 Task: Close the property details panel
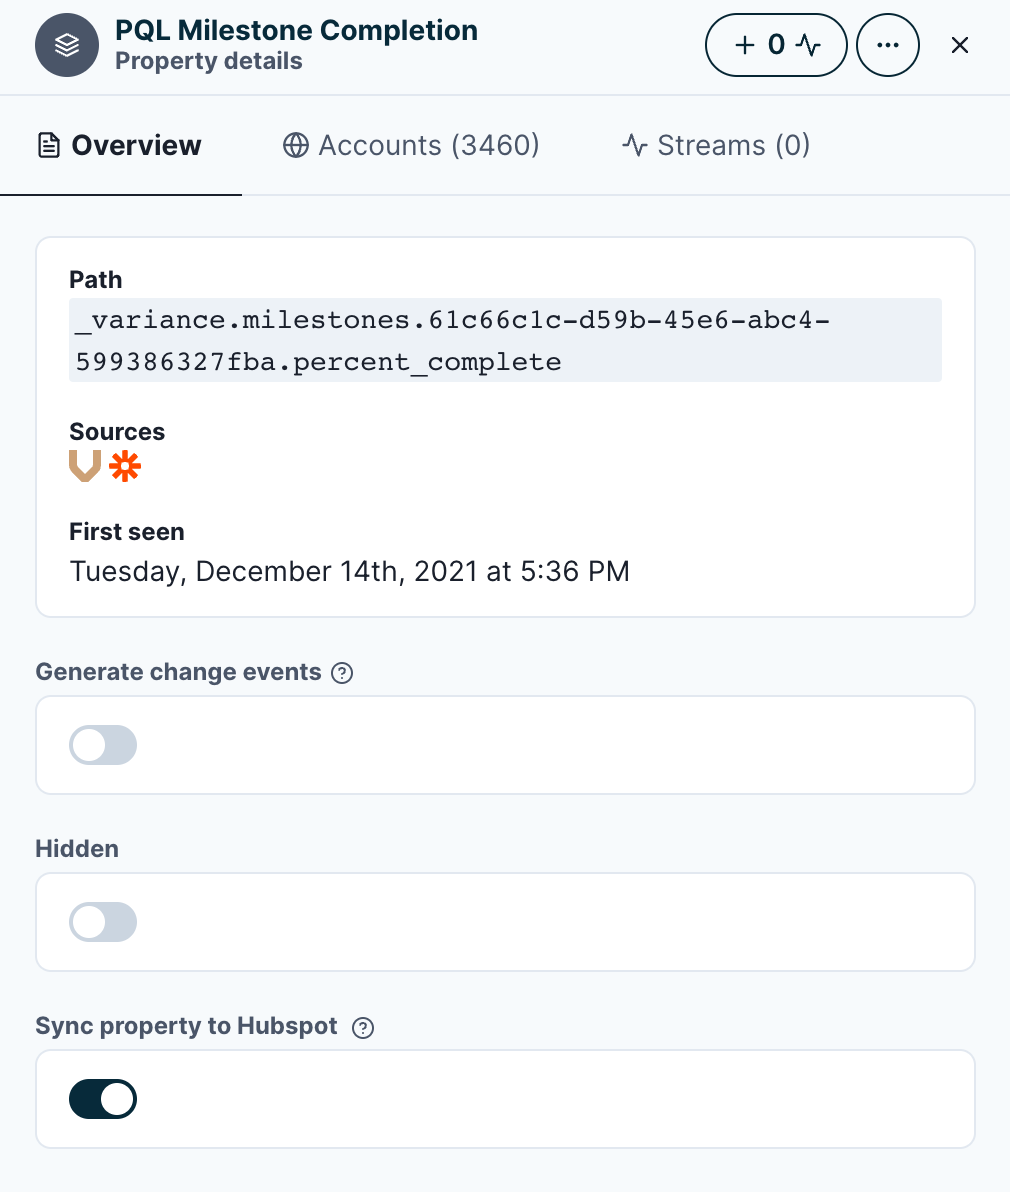tap(959, 45)
